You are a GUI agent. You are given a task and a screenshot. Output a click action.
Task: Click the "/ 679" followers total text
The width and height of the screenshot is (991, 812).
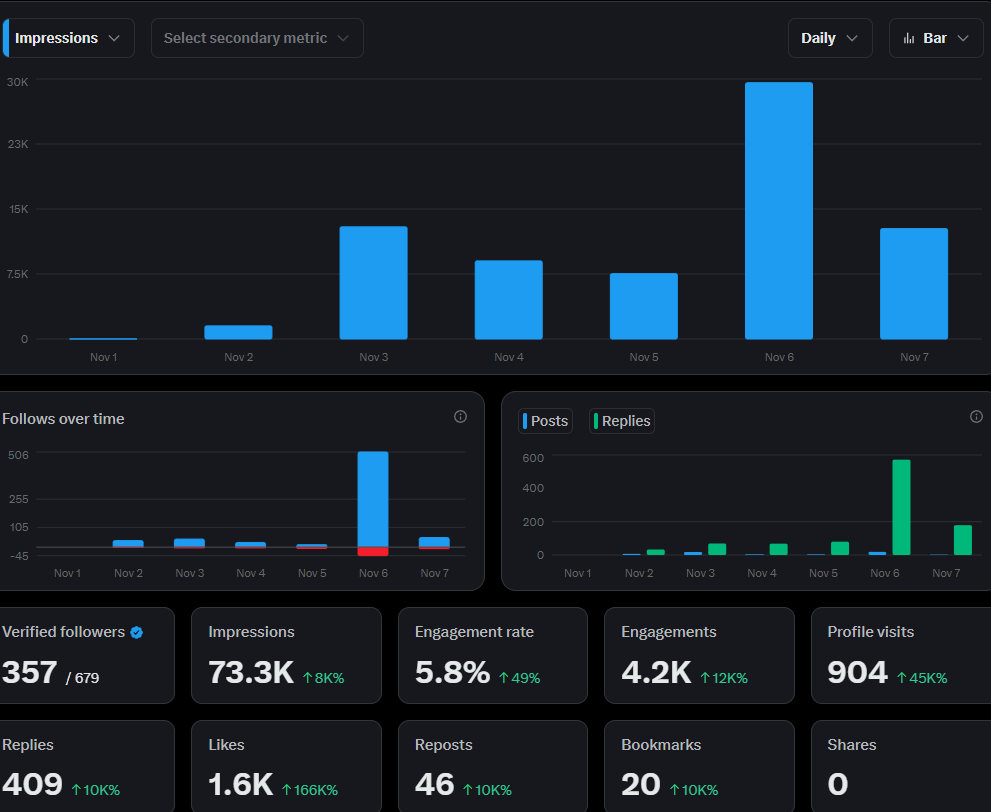82,678
